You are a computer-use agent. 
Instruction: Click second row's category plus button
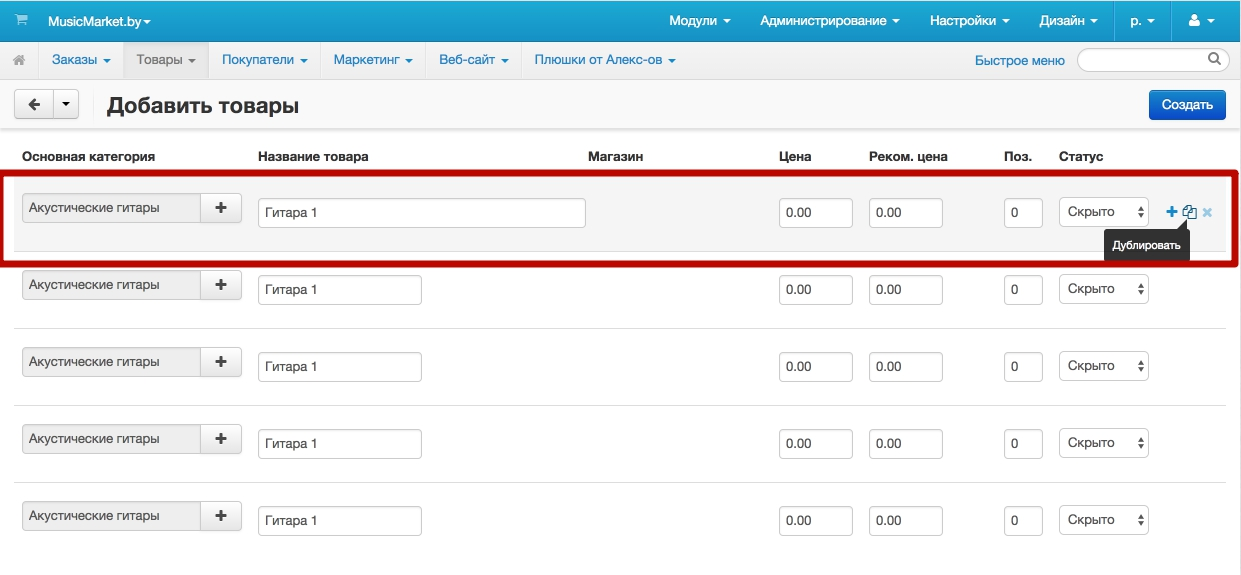point(221,285)
